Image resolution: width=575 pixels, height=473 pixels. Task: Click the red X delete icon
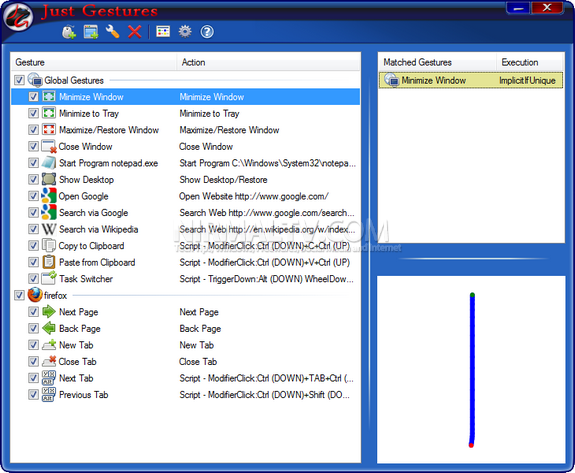pyautogui.click(x=135, y=32)
